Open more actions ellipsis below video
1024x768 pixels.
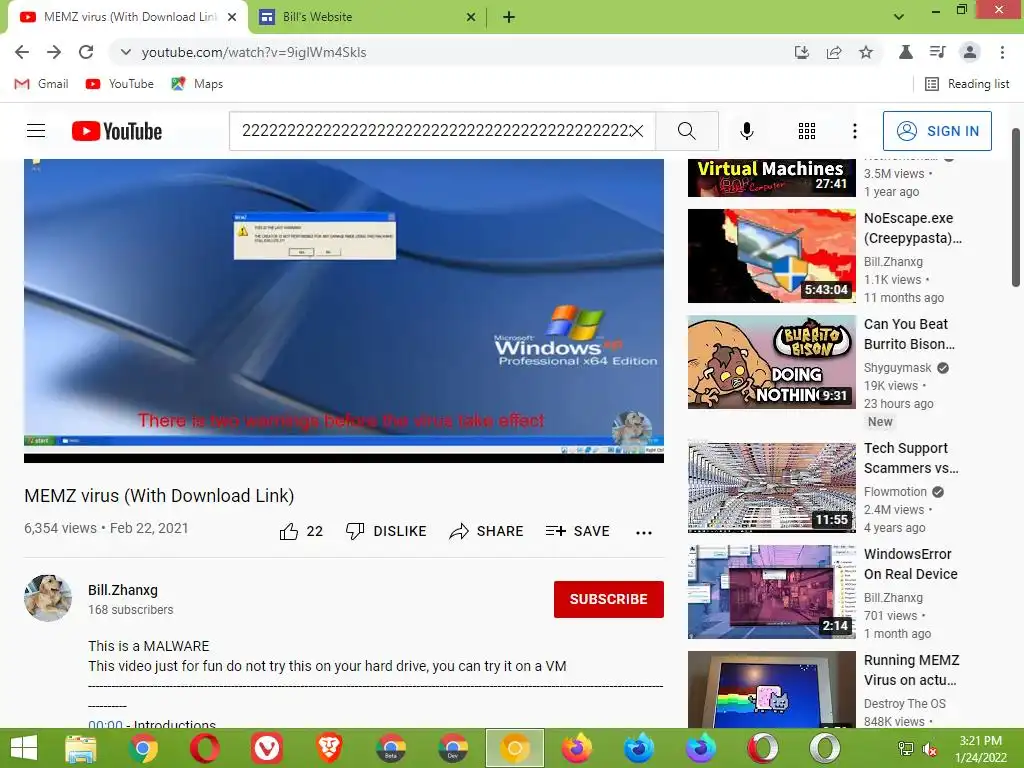[644, 533]
